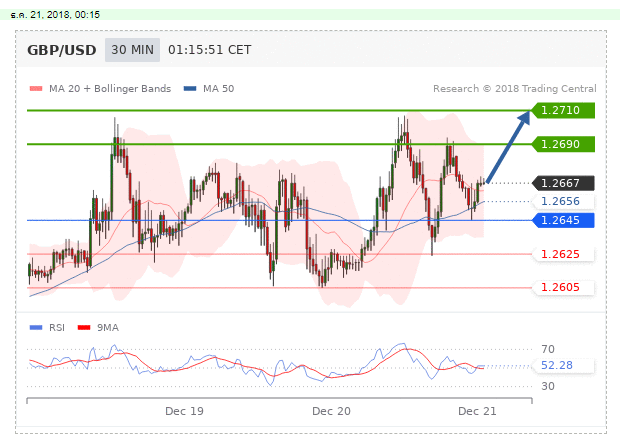This screenshot has height=445, width=620.
Task: Click the Dec 19 date axis label
Action: pyautogui.click(x=184, y=411)
